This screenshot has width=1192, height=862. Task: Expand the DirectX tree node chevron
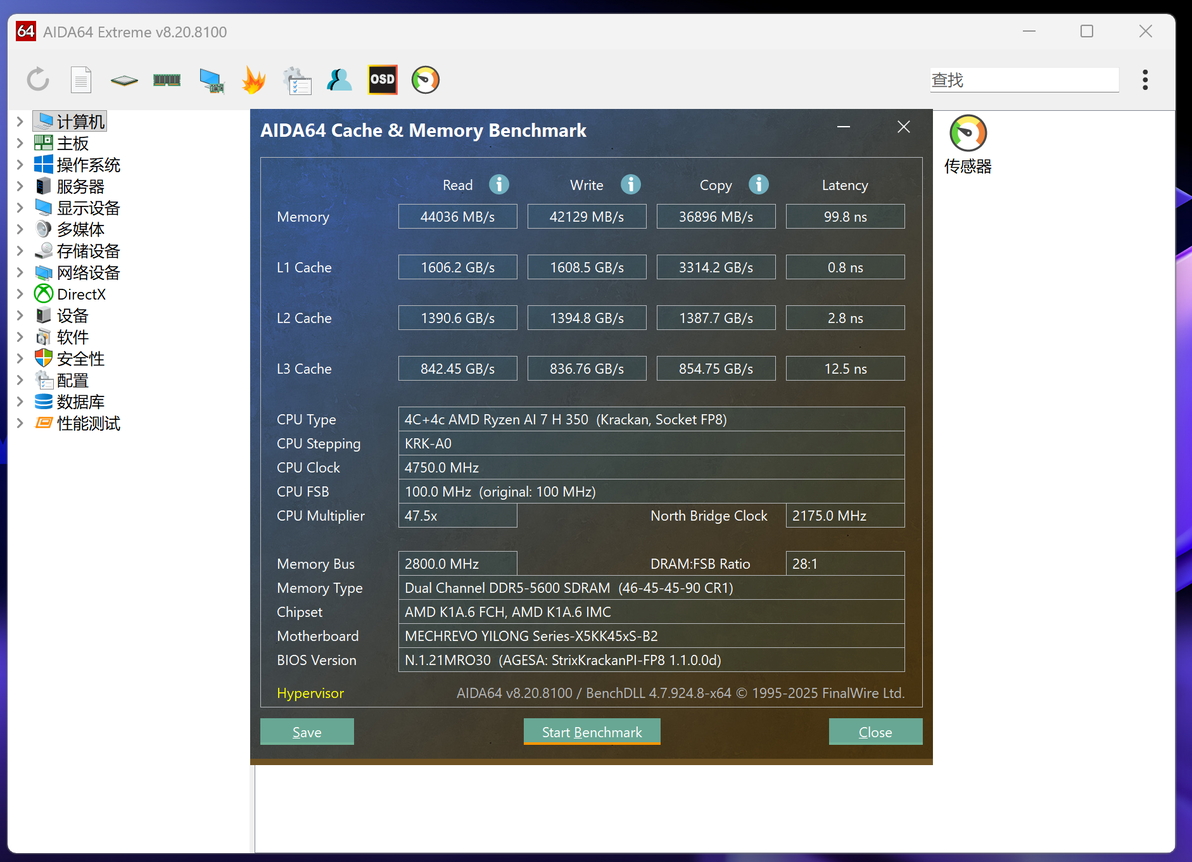coord(20,293)
